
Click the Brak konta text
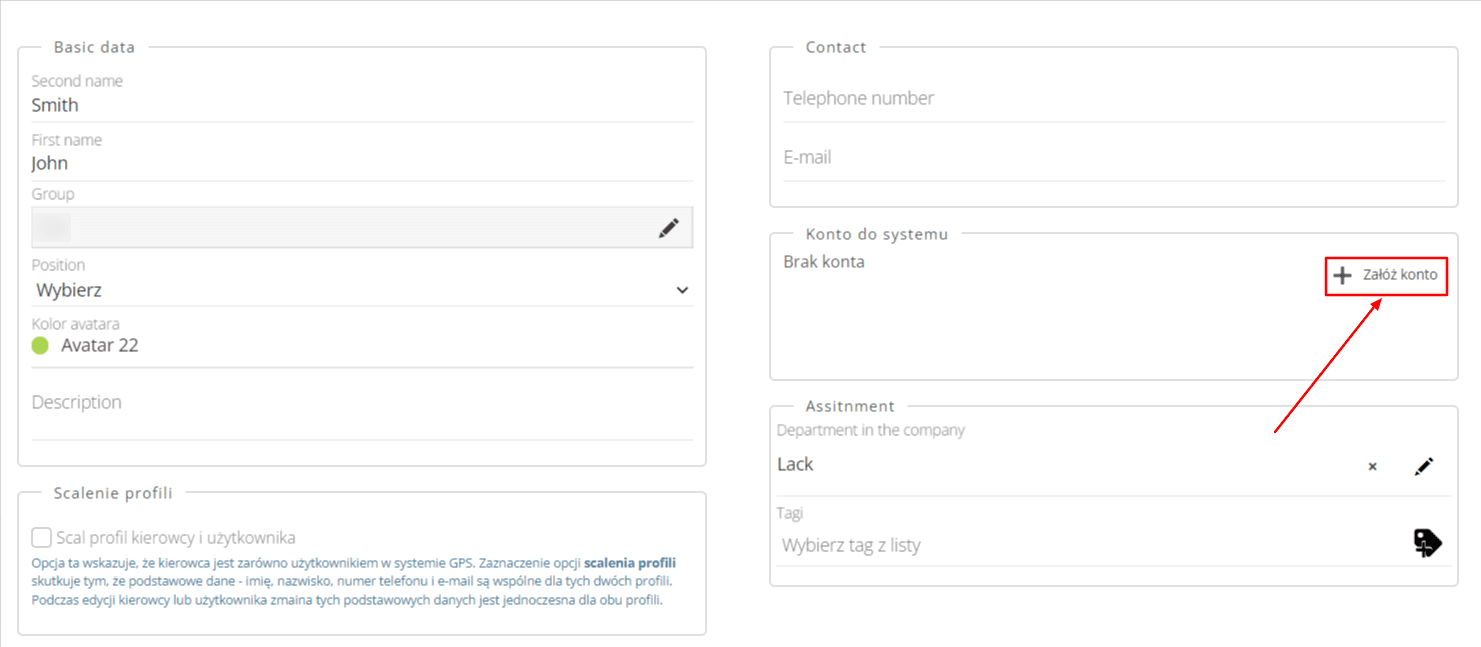pyautogui.click(x=824, y=262)
